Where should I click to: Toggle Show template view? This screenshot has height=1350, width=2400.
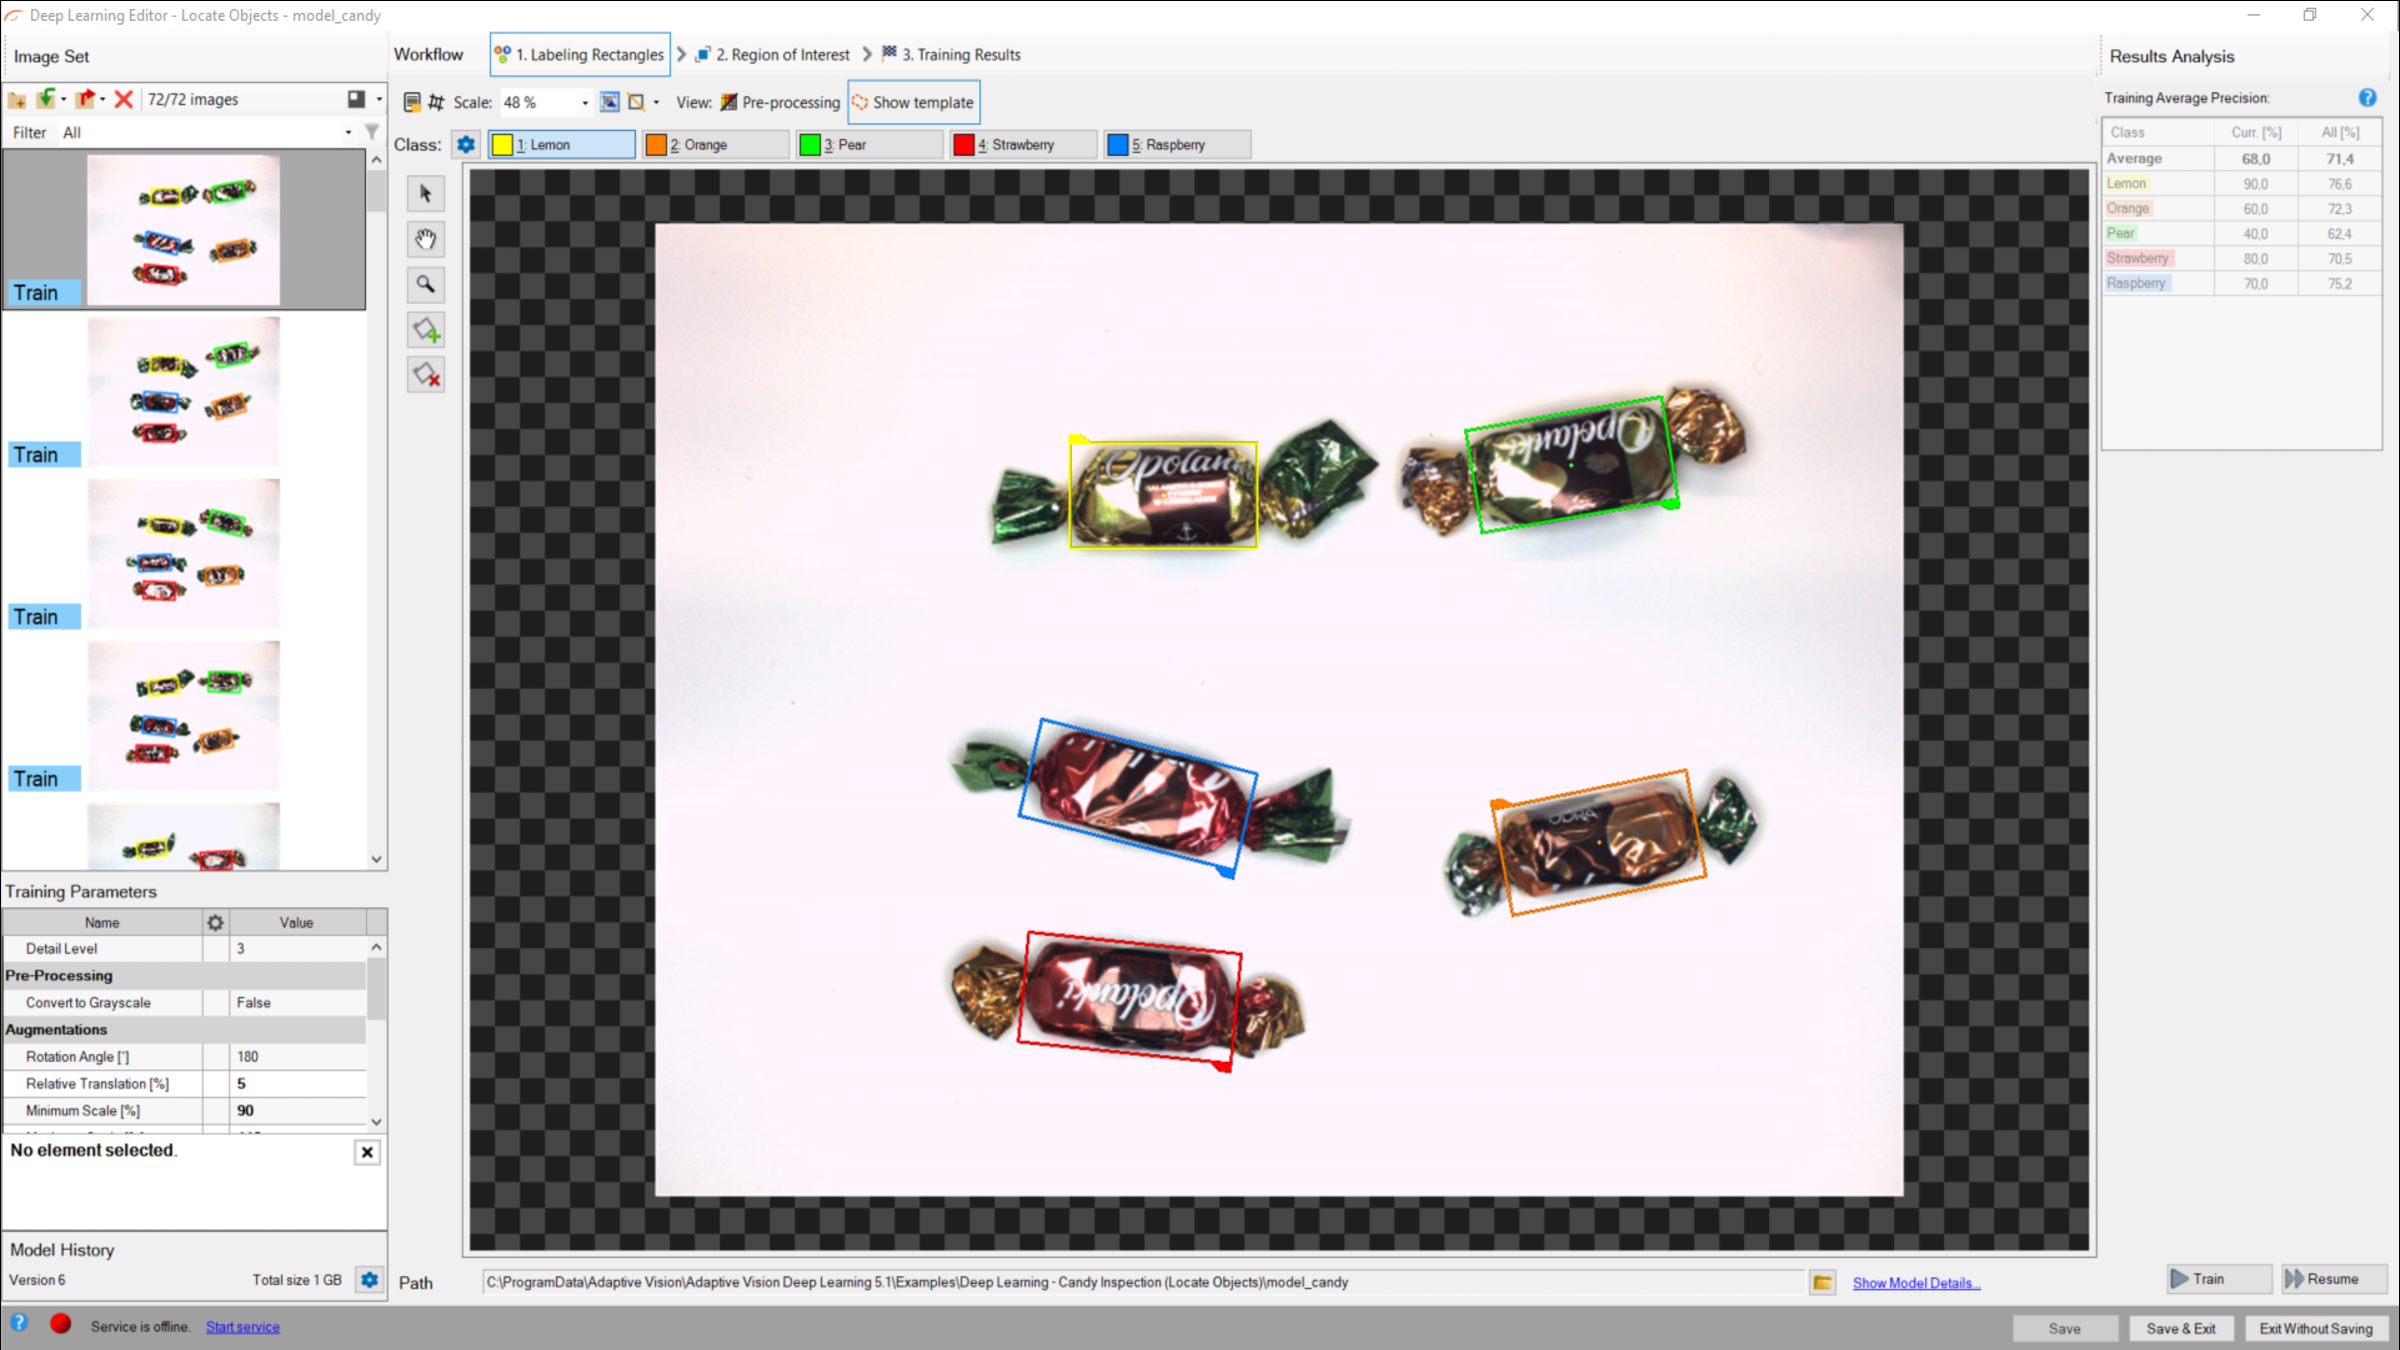[912, 102]
